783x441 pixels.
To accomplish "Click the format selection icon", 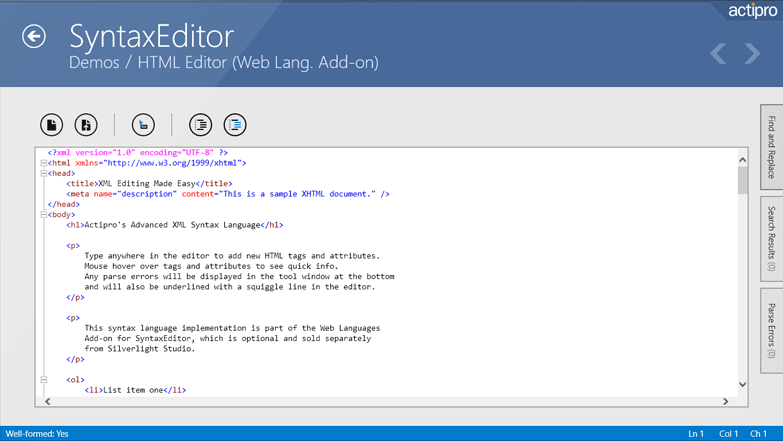I will click(x=235, y=125).
